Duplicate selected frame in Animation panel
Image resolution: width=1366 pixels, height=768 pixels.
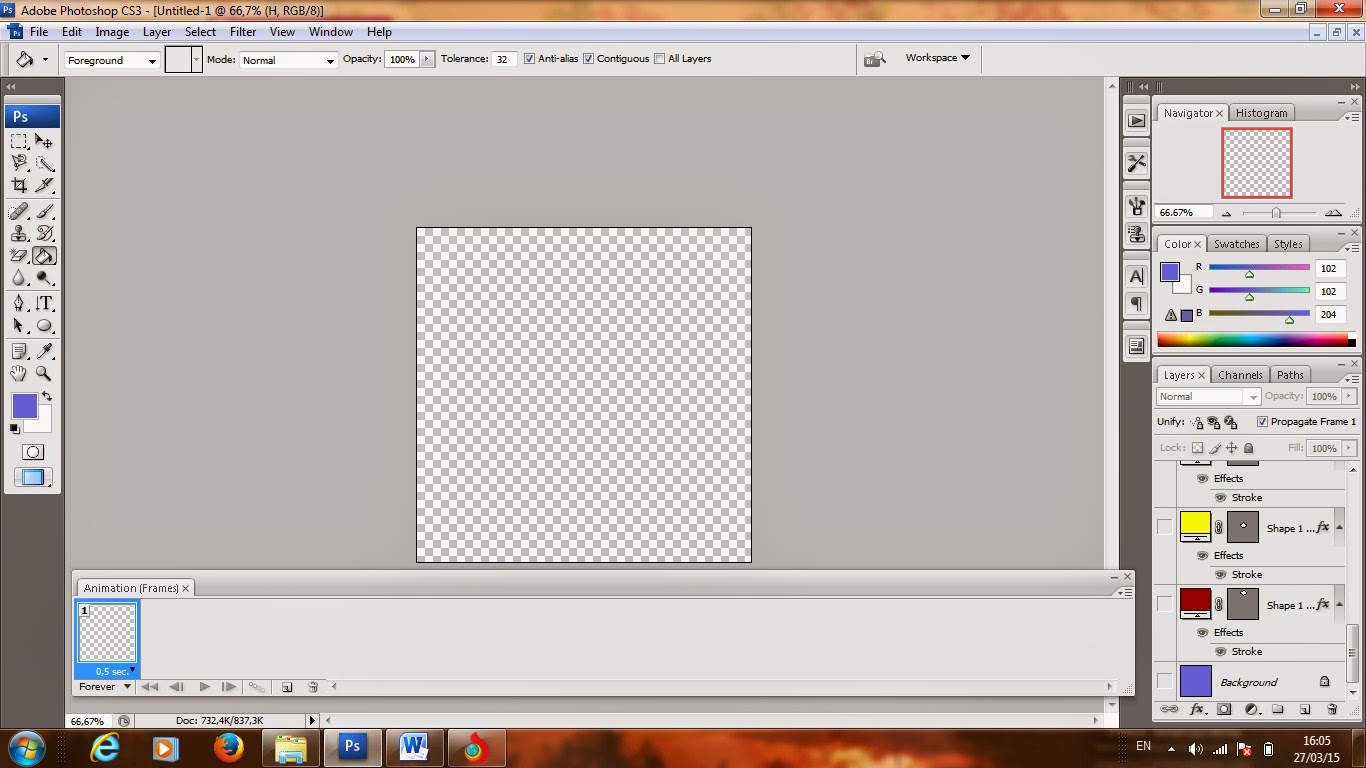pos(287,687)
